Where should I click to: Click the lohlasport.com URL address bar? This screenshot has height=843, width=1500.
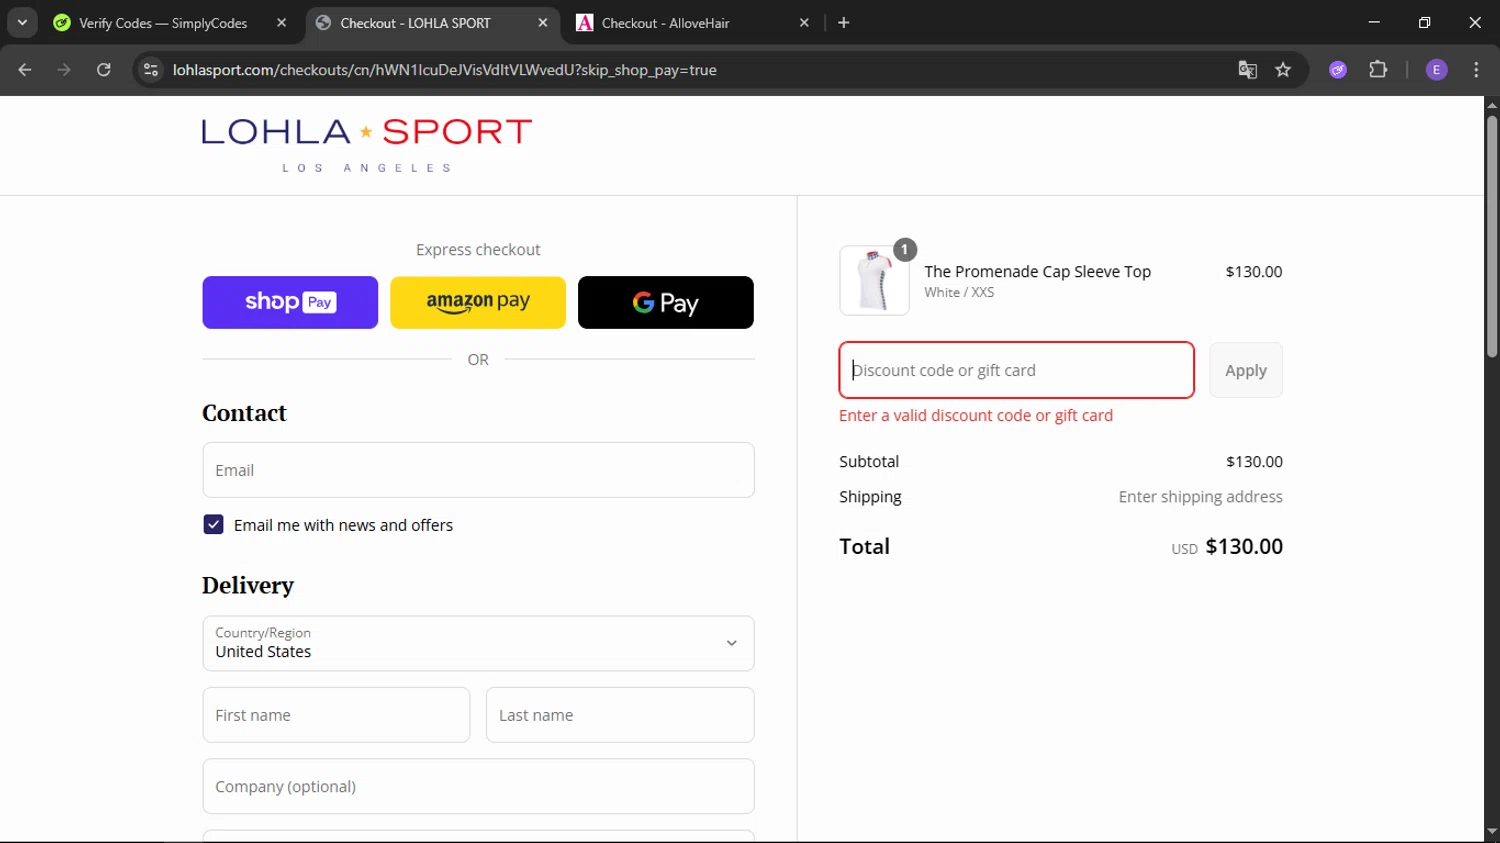(444, 70)
